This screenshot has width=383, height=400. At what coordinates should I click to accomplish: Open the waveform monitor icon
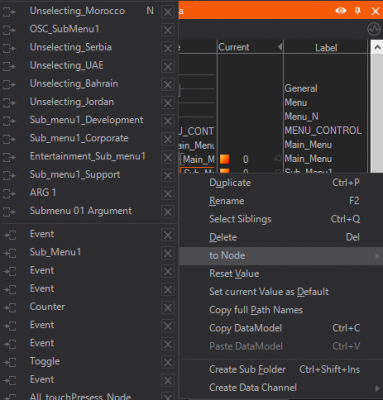[374, 29]
